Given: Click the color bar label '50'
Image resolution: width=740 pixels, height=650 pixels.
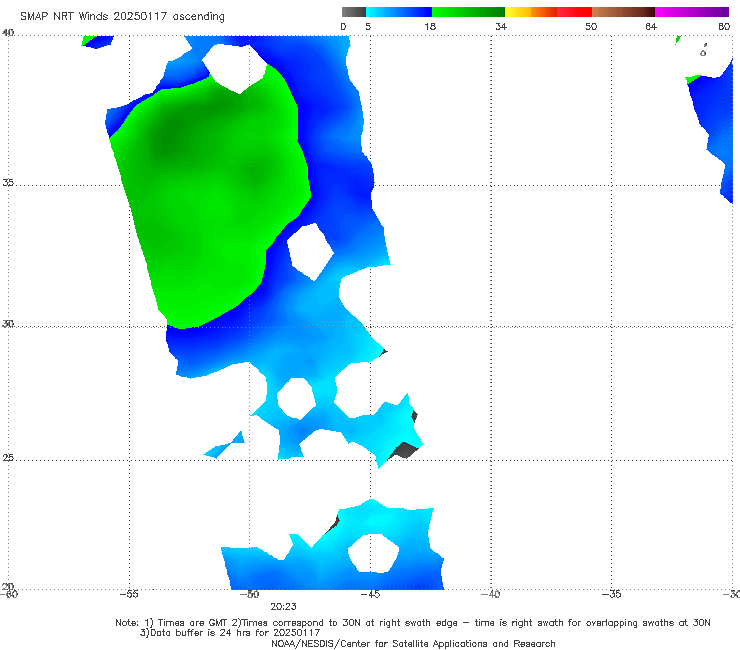Looking at the screenshot, I should (x=591, y=26).
